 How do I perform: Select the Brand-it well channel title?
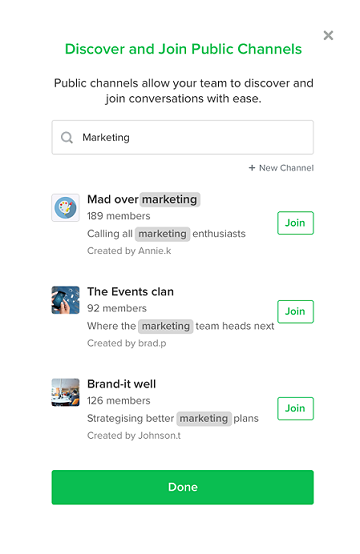(122, 384)
